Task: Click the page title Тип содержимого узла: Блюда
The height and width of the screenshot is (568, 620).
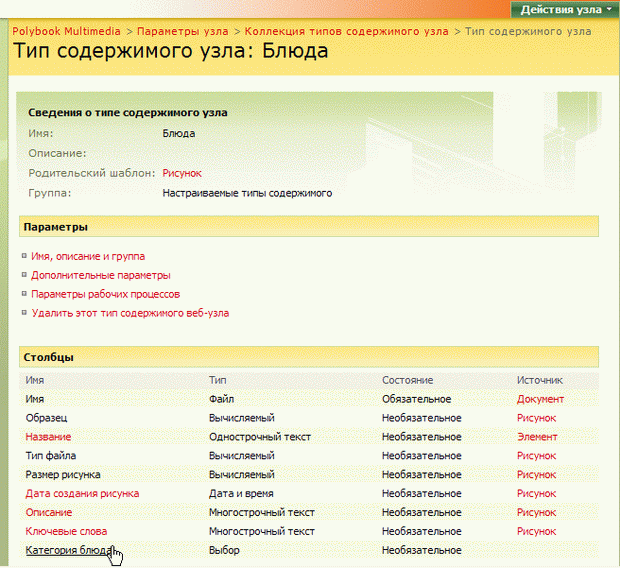Action: pyautogui.click(x=170, y=51)
